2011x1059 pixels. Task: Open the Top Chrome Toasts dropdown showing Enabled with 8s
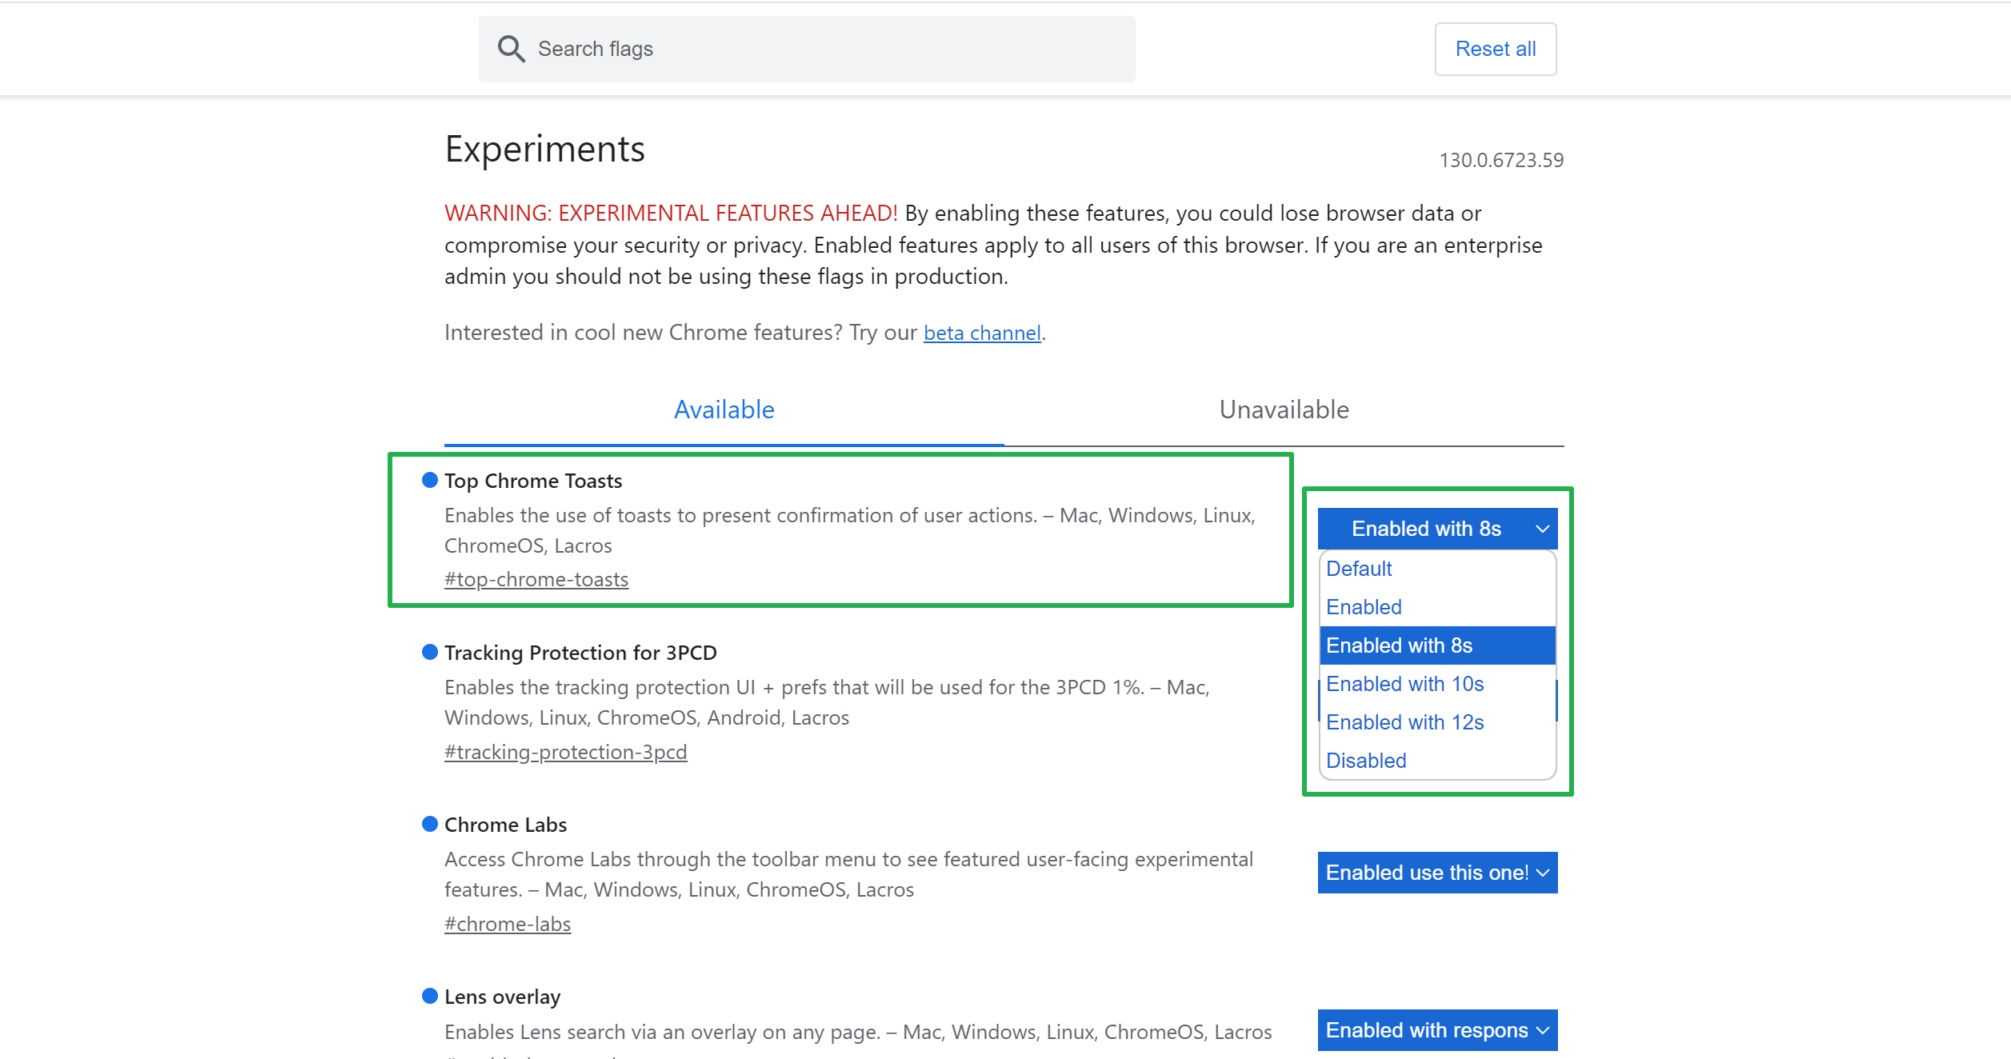tap(1437, 529)
